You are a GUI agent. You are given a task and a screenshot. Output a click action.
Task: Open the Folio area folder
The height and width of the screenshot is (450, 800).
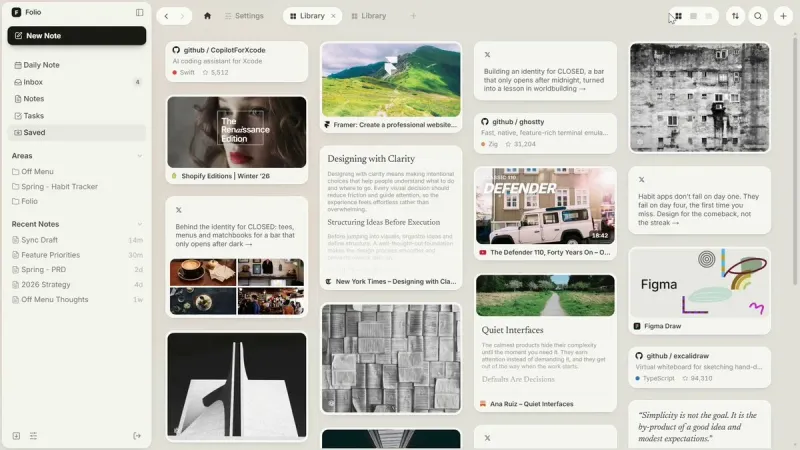pos(77,201)
